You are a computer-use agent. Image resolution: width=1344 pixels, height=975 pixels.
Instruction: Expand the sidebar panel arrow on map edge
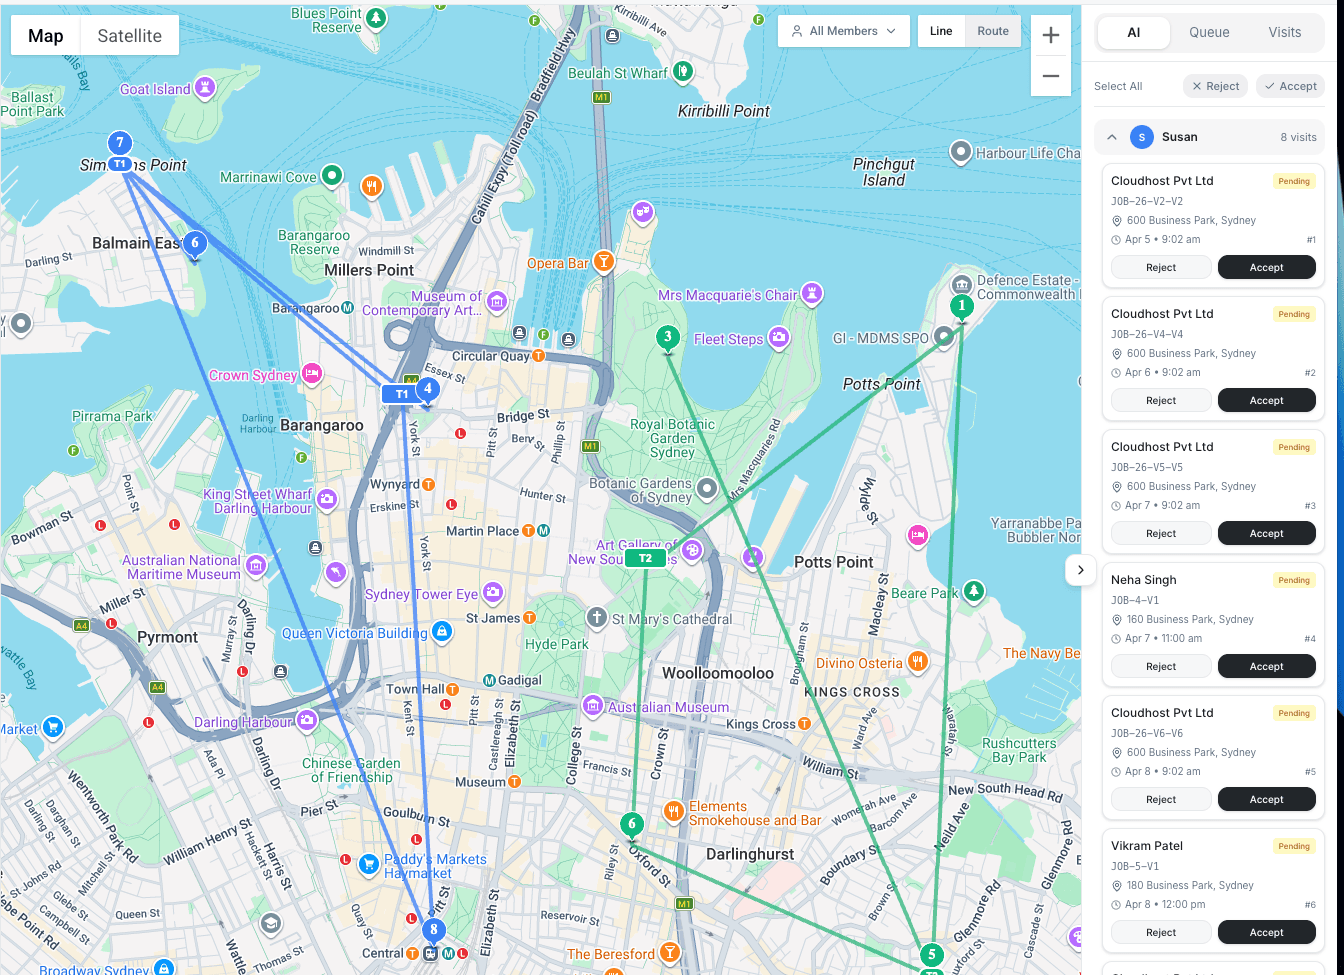(1080, 570)
